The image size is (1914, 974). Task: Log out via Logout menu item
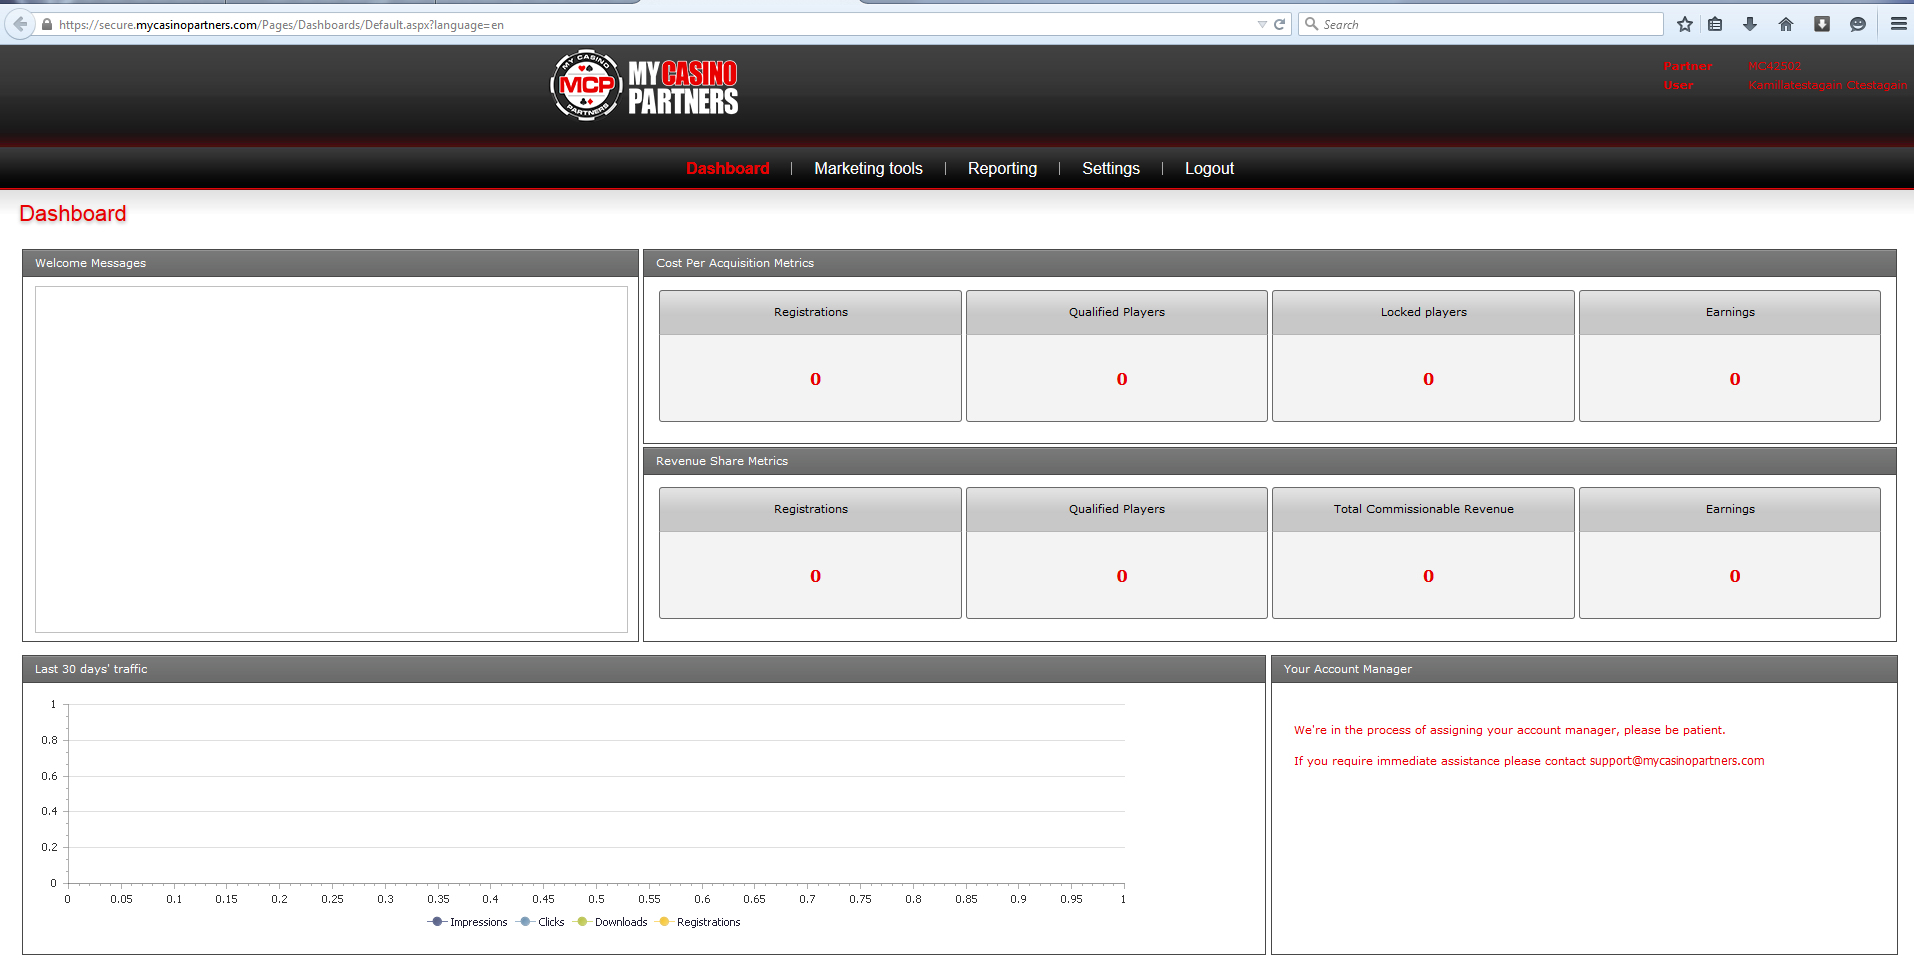pyautogui.click(x=1209, y=168)
